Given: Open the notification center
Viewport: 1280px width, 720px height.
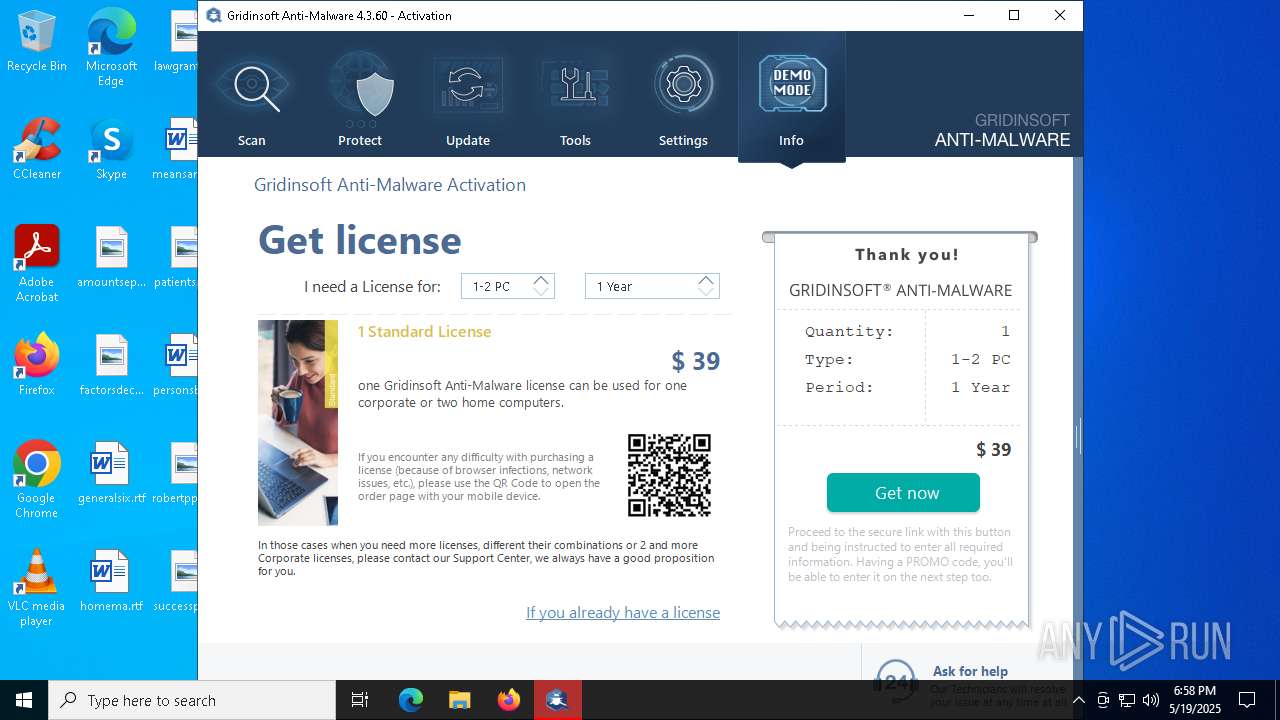Looking at the screenshot, I should coord(1247,700).
